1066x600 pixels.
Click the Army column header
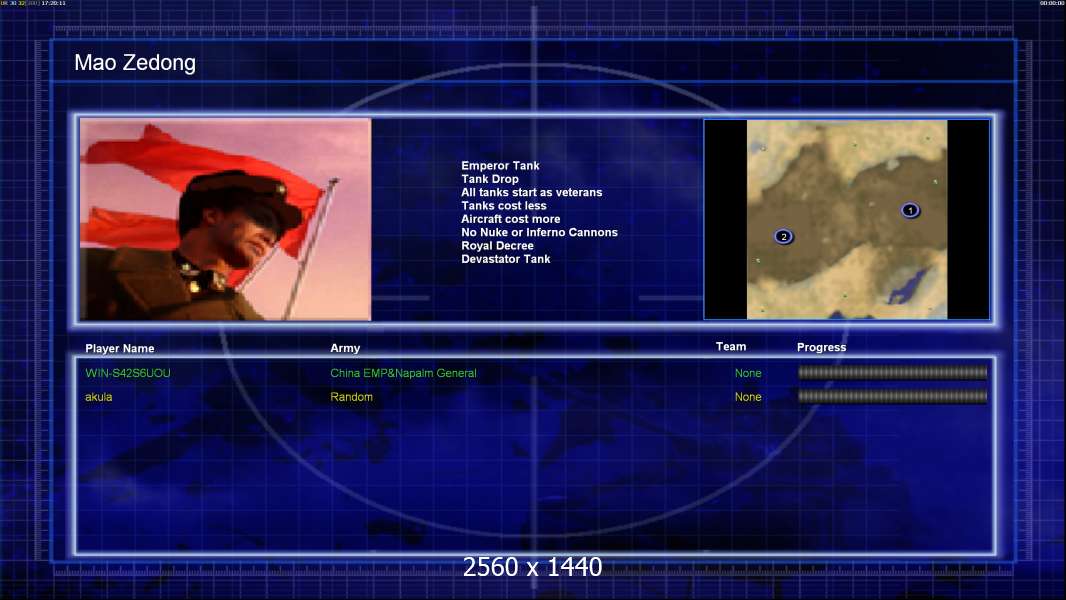tap(345, 348)
